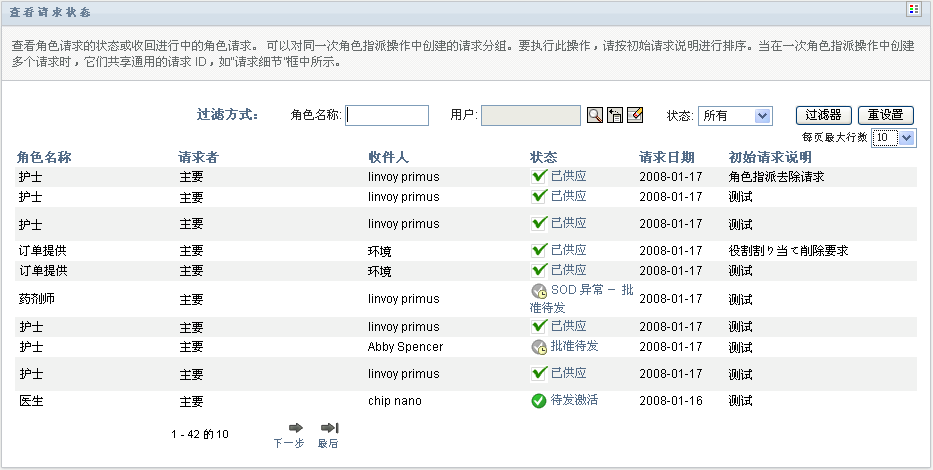
Task: Click the 角色指派去除请求 description cell
Action: tap(776, 177)
